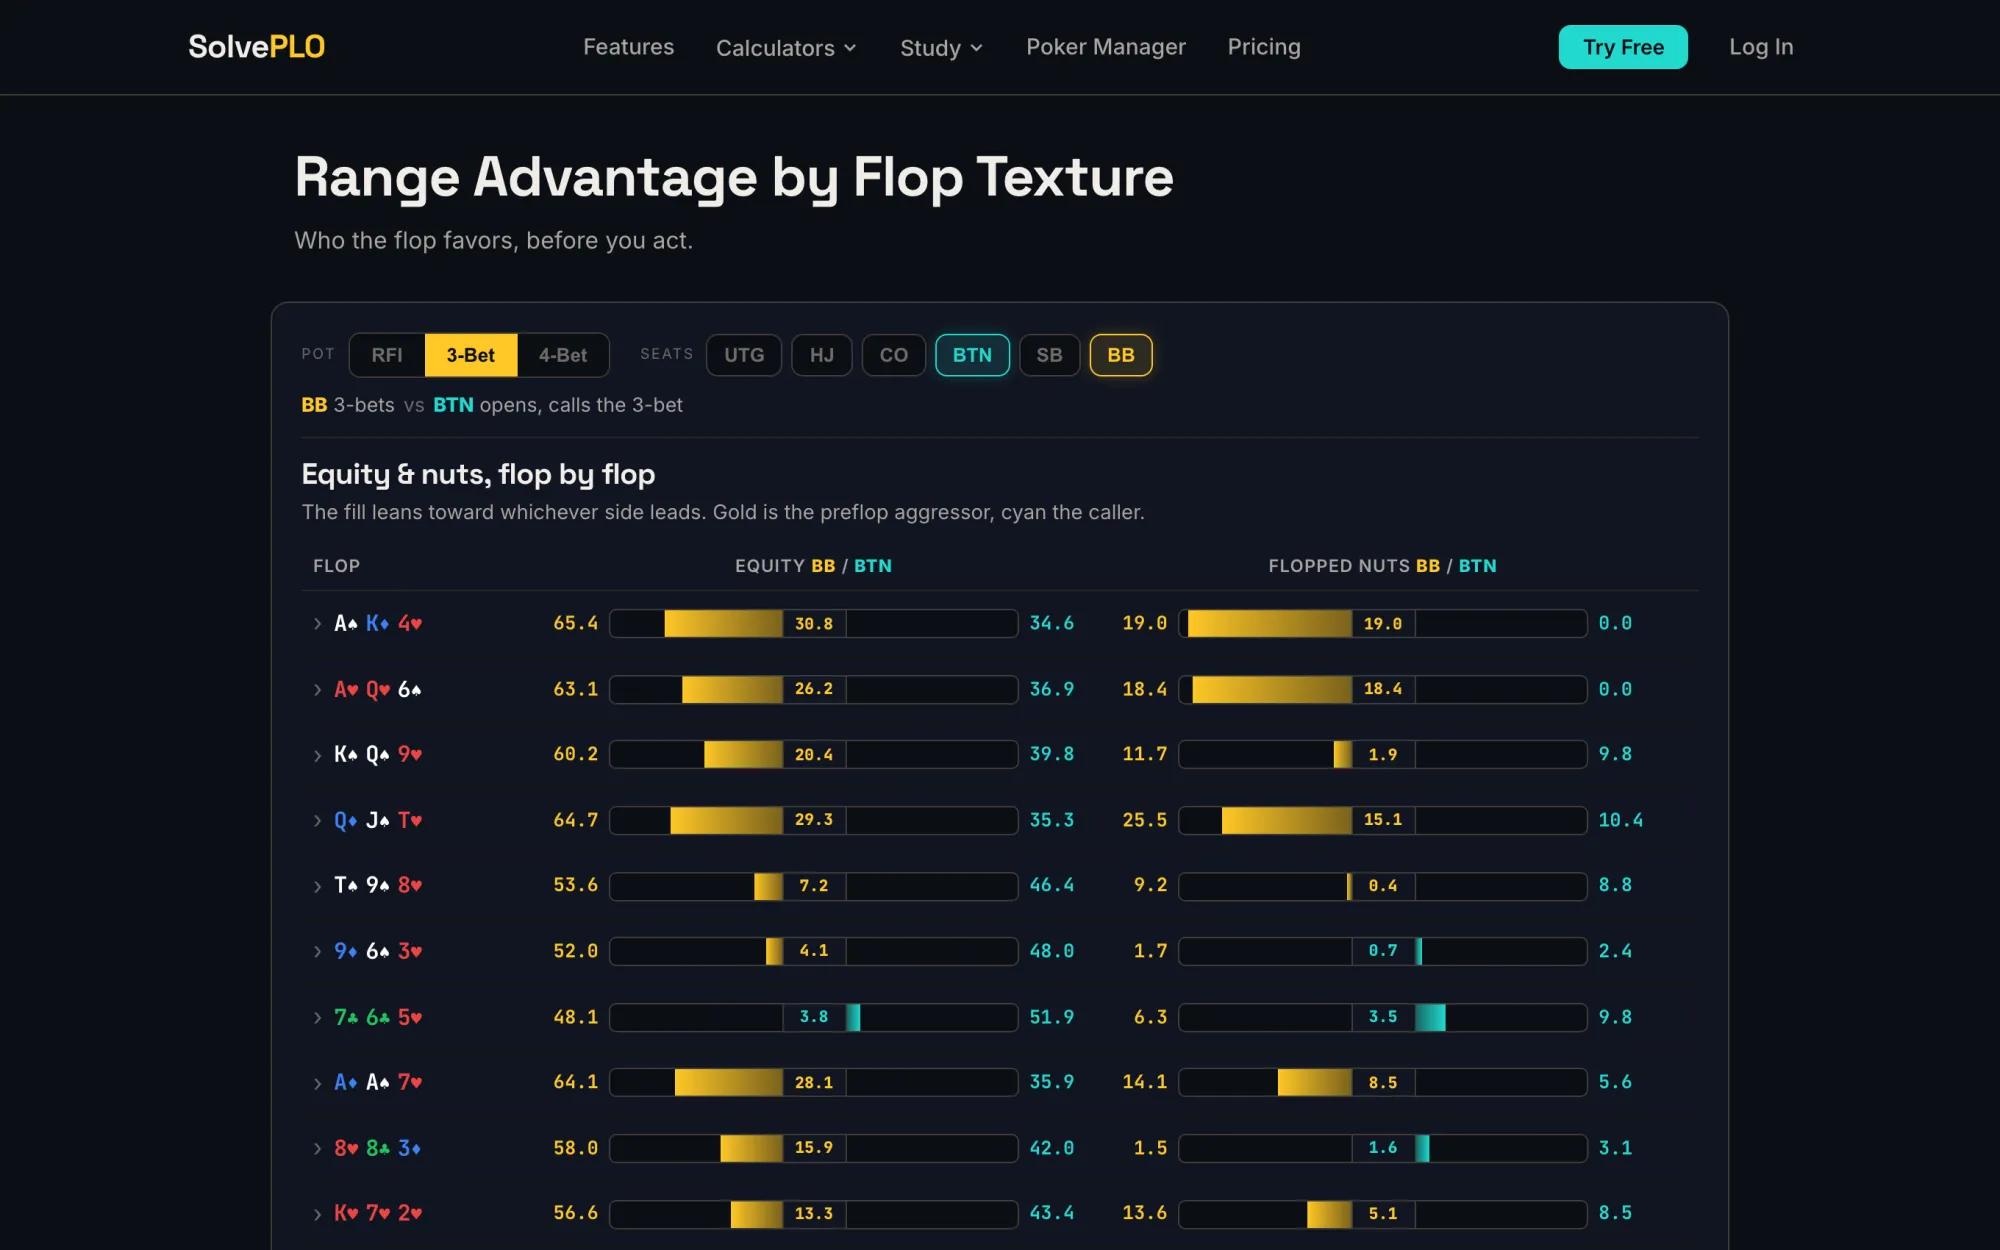Click the 'BB 3-bets vs BTN opens' description

(492, 405)
